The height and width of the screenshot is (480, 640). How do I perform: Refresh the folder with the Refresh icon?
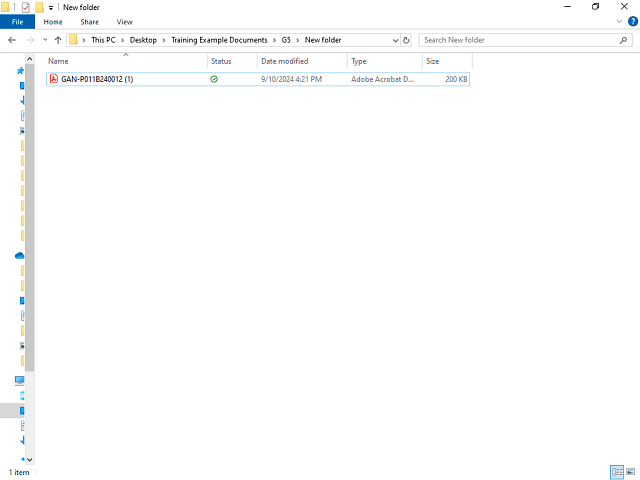point(406,40)
